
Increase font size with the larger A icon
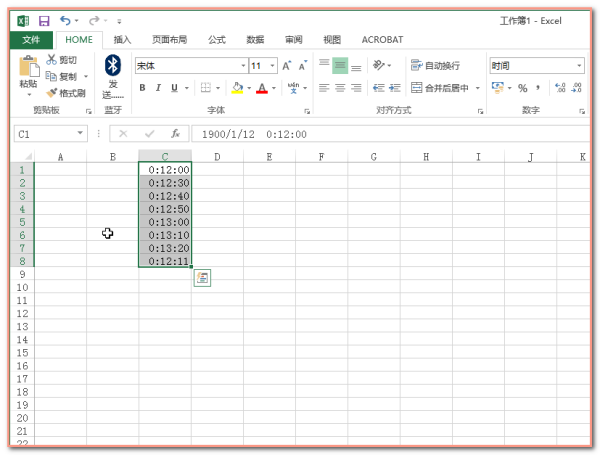287,66
